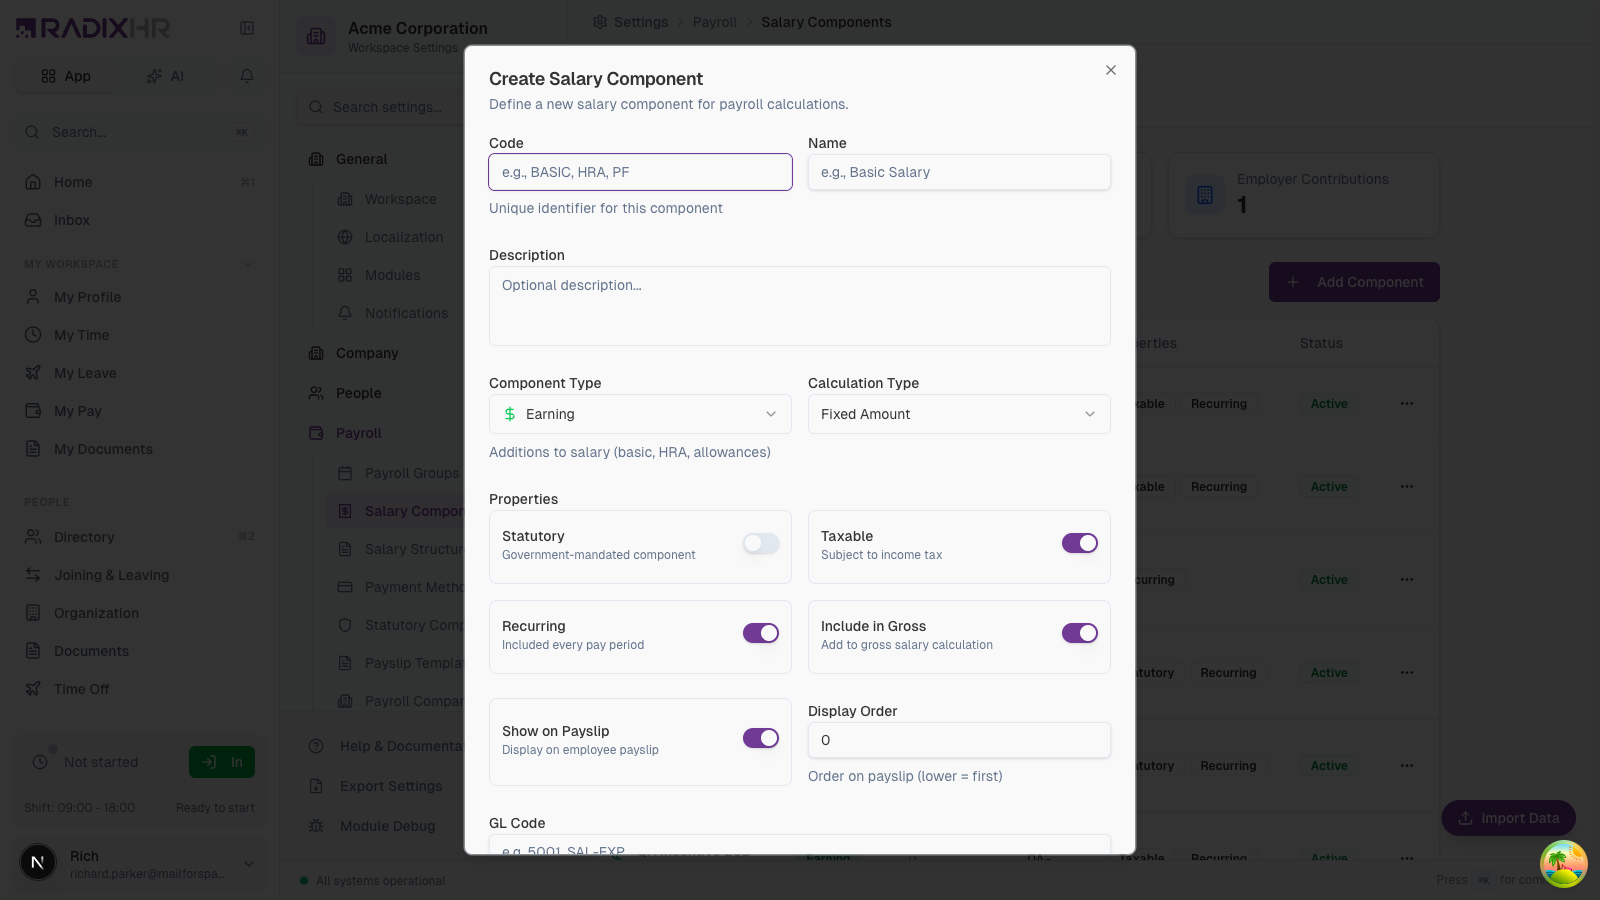This screenshot has width=1600, height=900.
Task: Click the Module Debug bug icon
Action: click(316, 826)
